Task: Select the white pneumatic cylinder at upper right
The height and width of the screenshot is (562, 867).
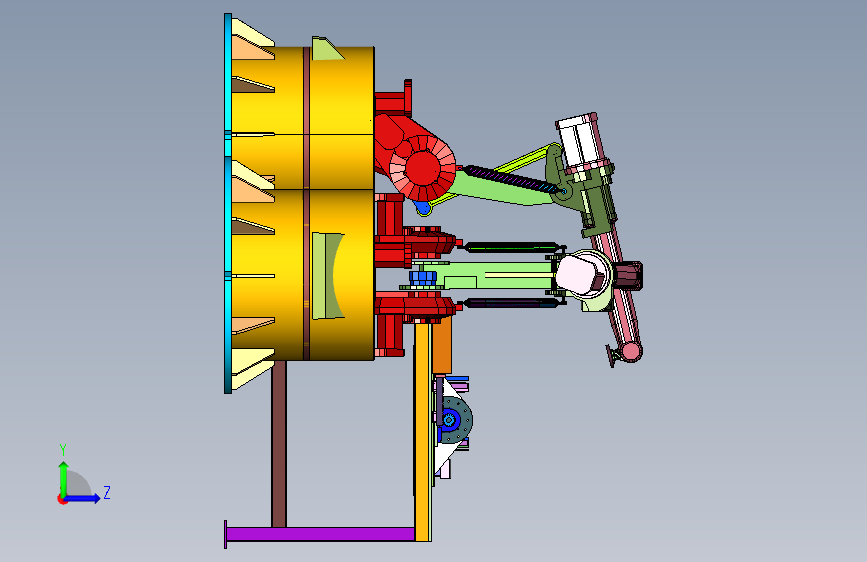Action: (577, 140)
